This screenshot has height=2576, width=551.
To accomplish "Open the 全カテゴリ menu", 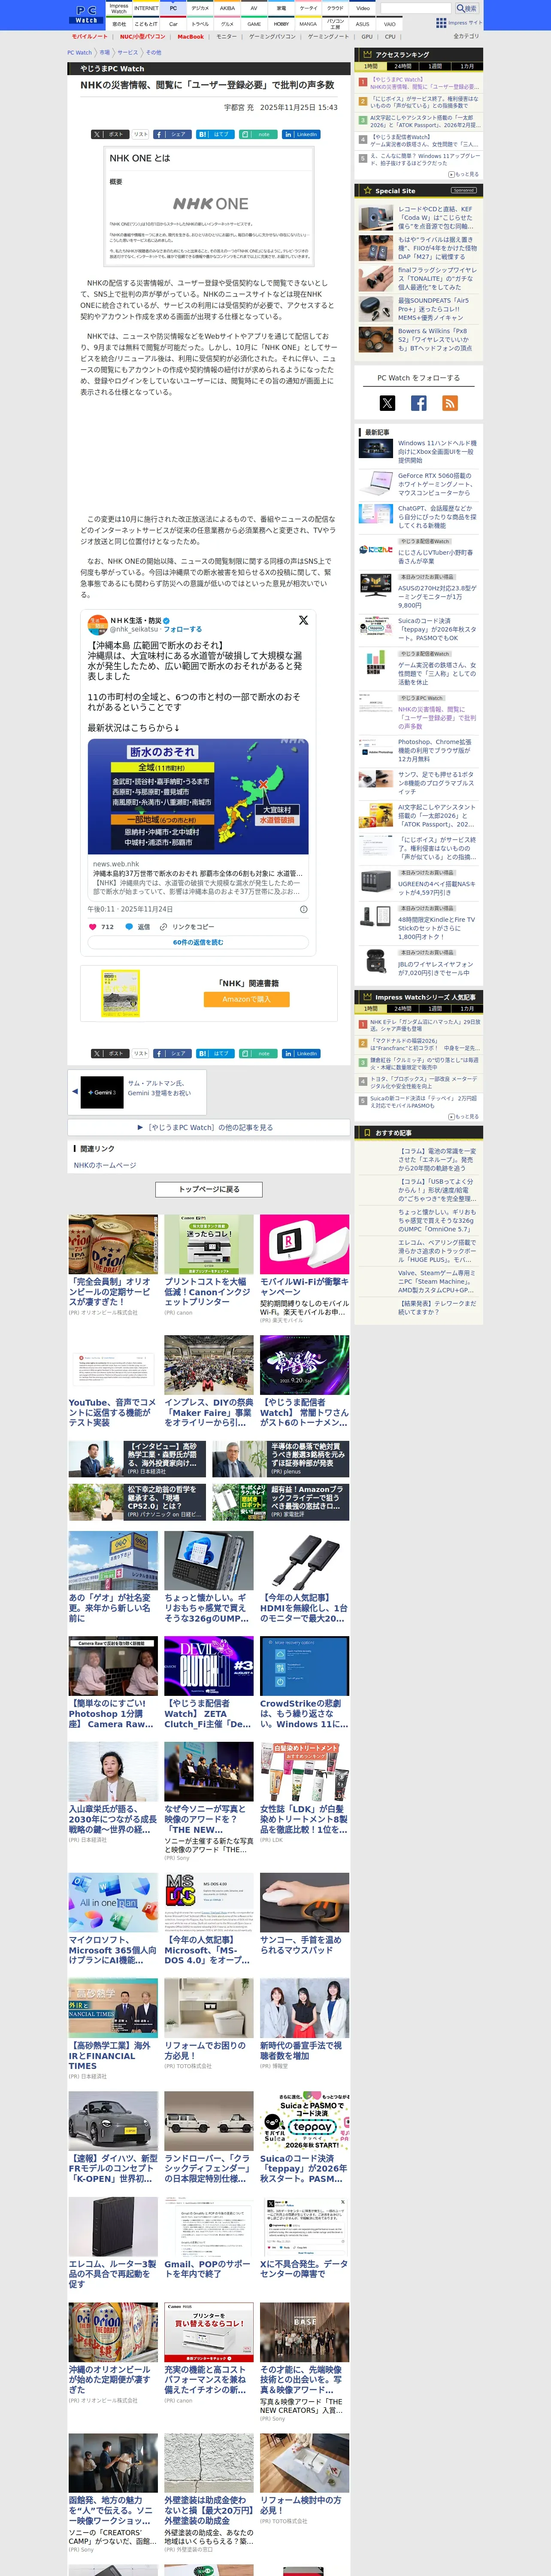I will pos(466,36).
